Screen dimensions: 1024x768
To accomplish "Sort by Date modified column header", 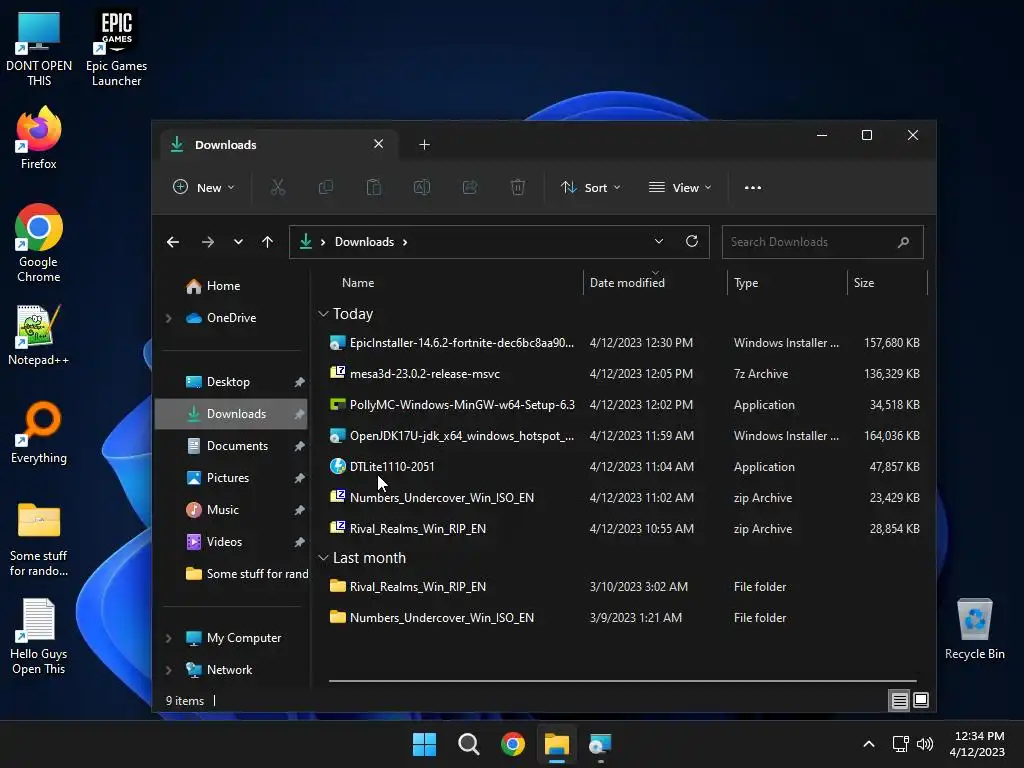I will [x=655, y=283].
